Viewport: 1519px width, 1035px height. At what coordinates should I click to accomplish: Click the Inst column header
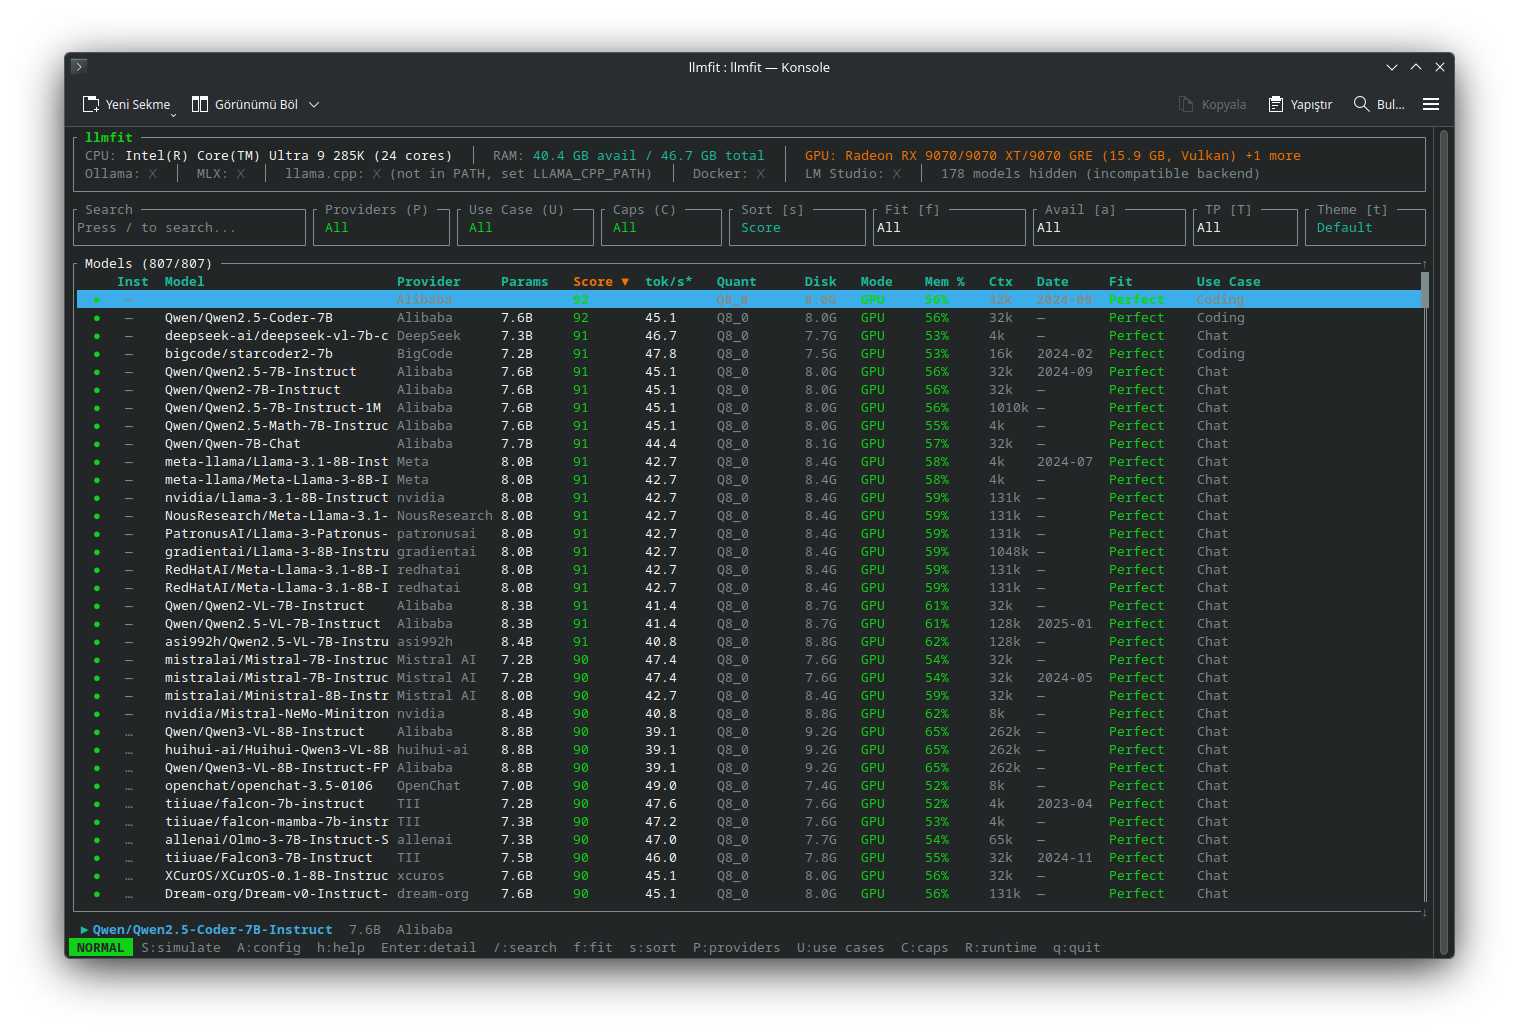click(x=132, y=282)
